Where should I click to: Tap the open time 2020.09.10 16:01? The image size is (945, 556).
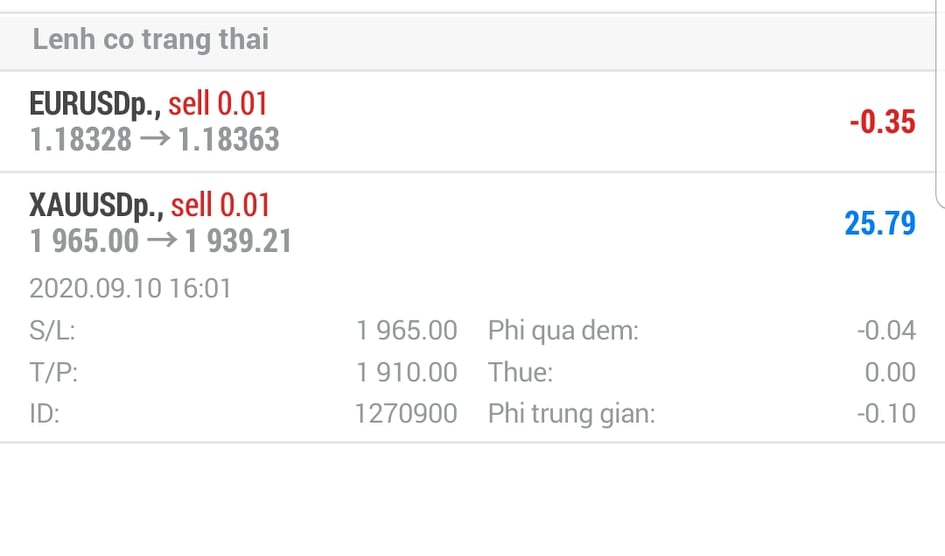point(130,290)
